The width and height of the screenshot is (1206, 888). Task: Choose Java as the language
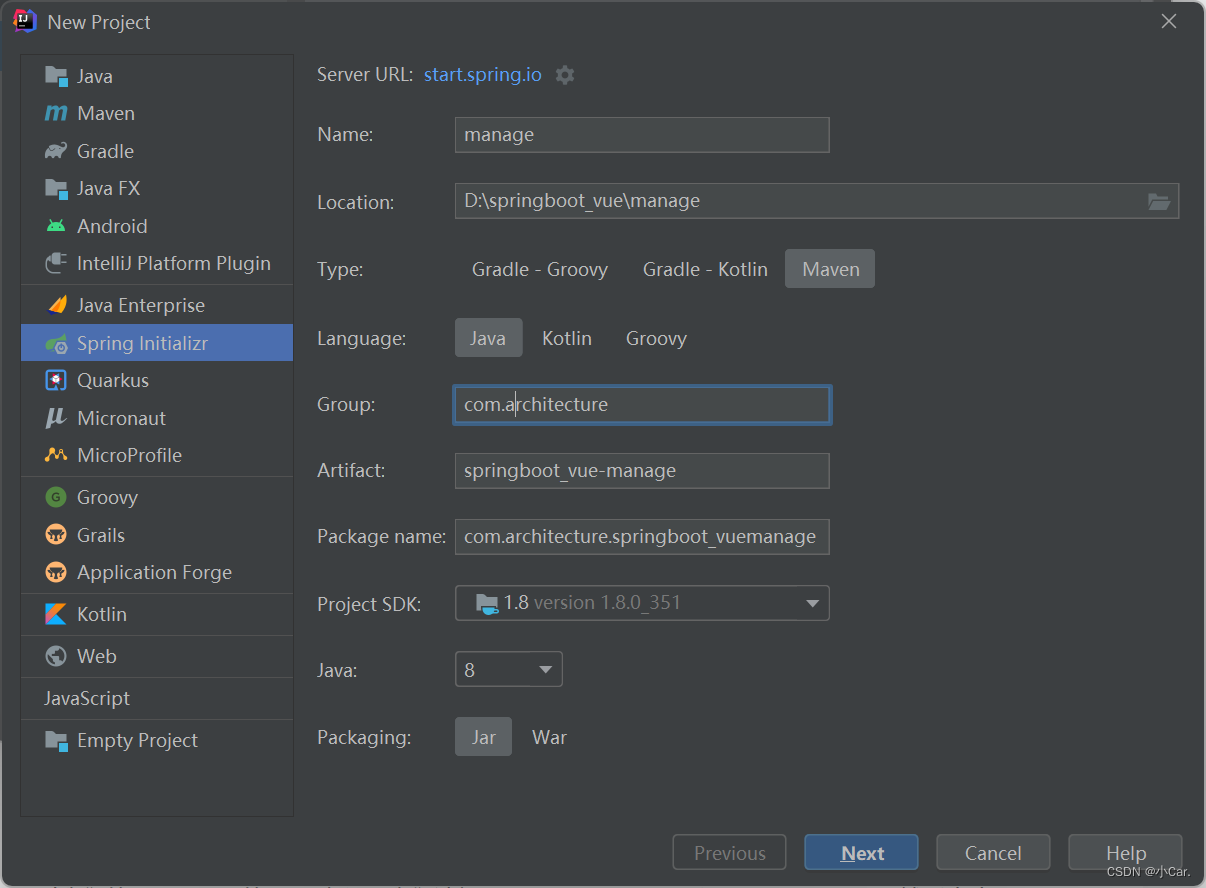(488, 338)
